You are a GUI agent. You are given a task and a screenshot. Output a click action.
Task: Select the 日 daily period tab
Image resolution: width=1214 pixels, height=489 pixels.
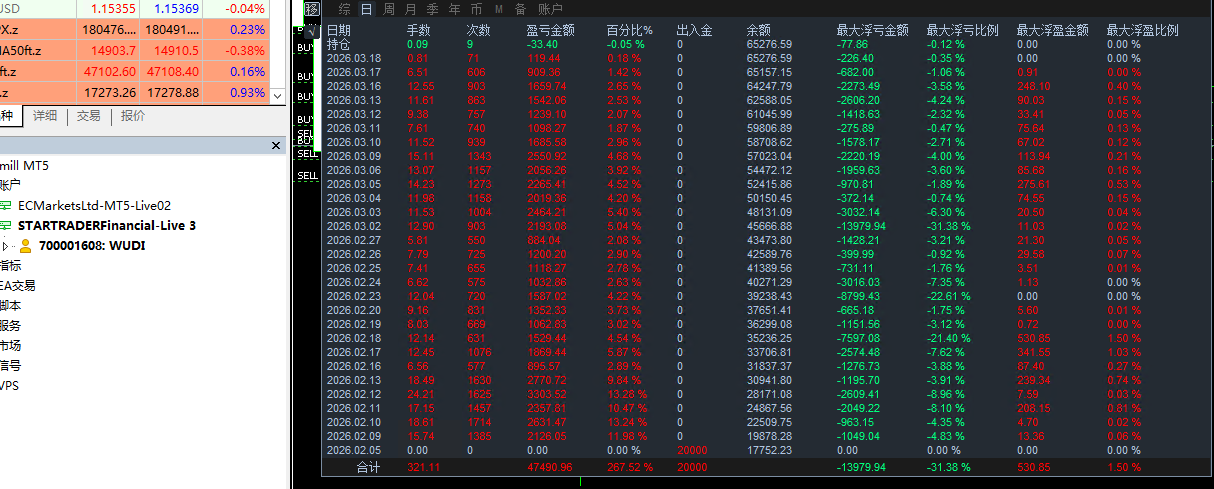pyautogui.click(x=366, y=9)
